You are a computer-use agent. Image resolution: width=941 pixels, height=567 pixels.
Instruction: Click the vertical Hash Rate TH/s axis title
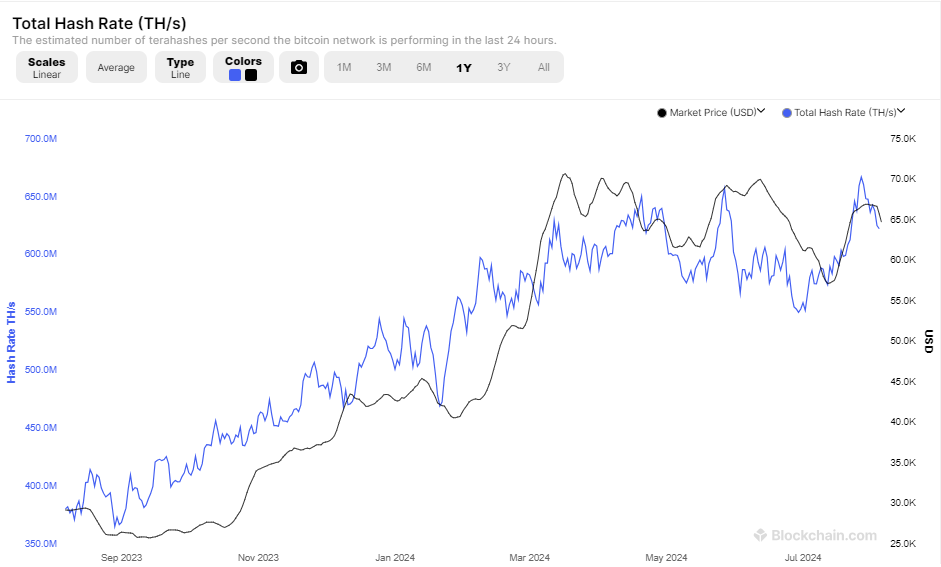point(12,341)
